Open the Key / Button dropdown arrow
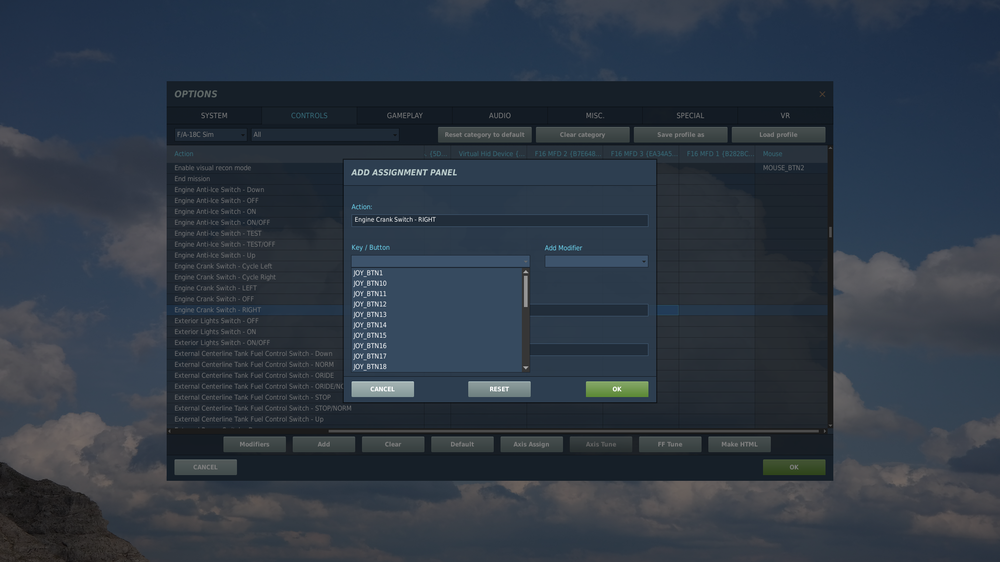1000x562 pixels. click(526, 262)
